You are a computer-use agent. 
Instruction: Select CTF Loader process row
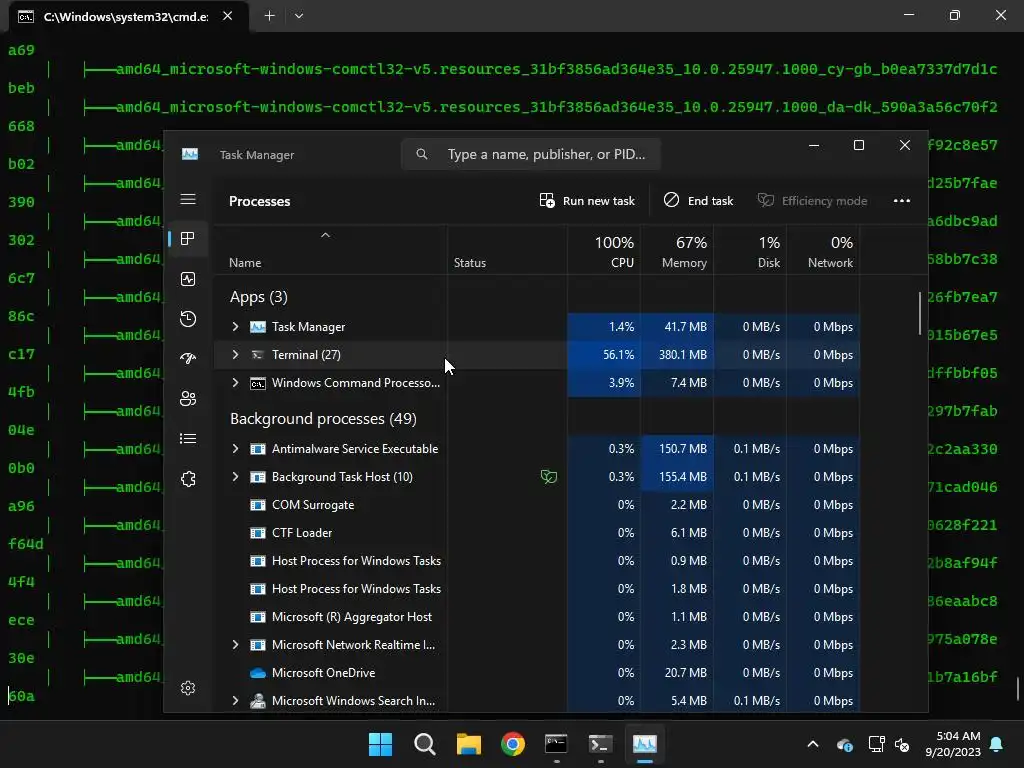(x=537, y=533)
